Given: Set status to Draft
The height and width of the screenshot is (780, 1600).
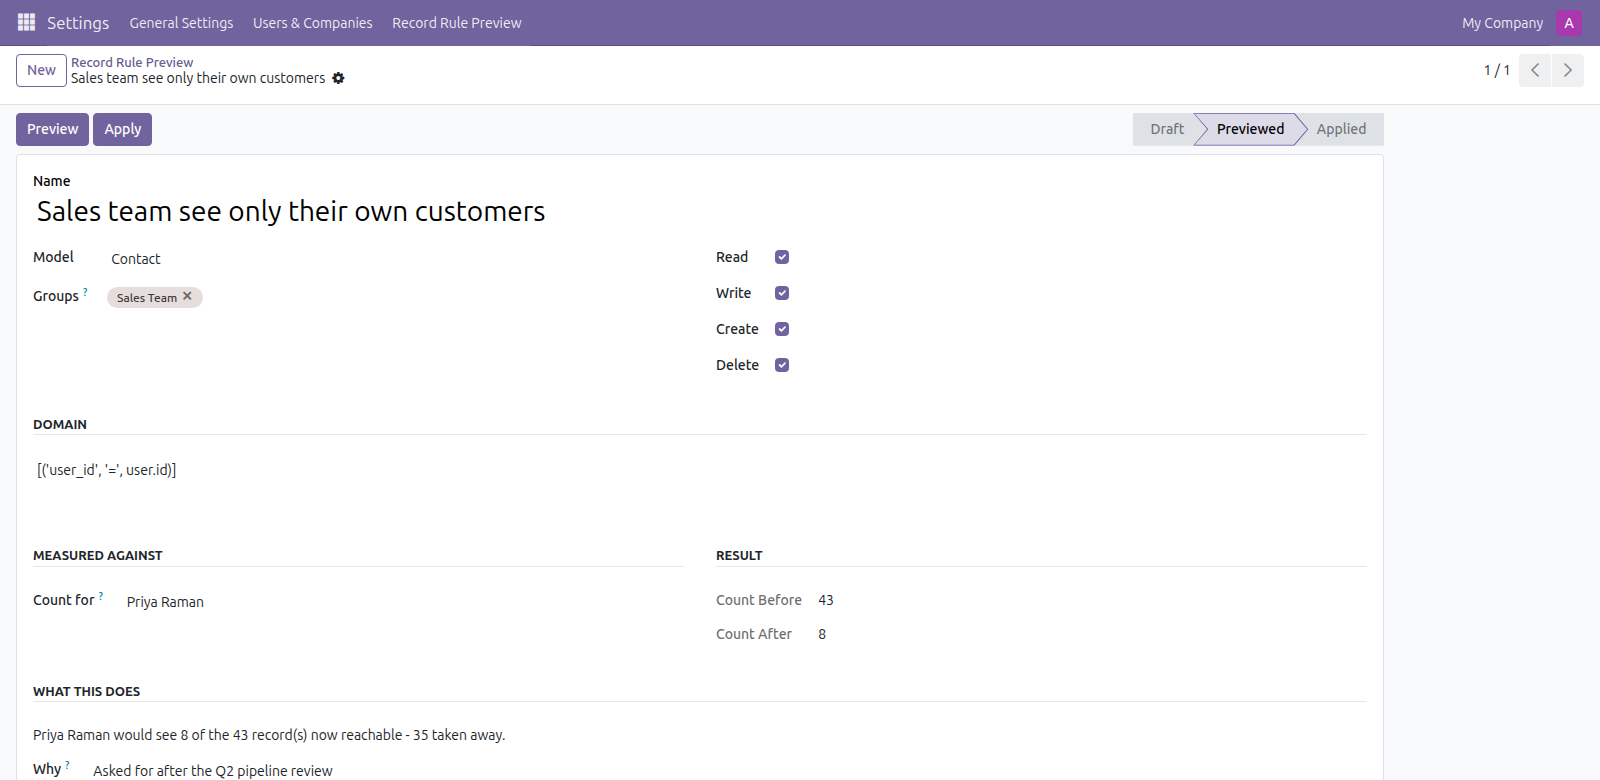Looking at the screenshot, I should 1166,129.
